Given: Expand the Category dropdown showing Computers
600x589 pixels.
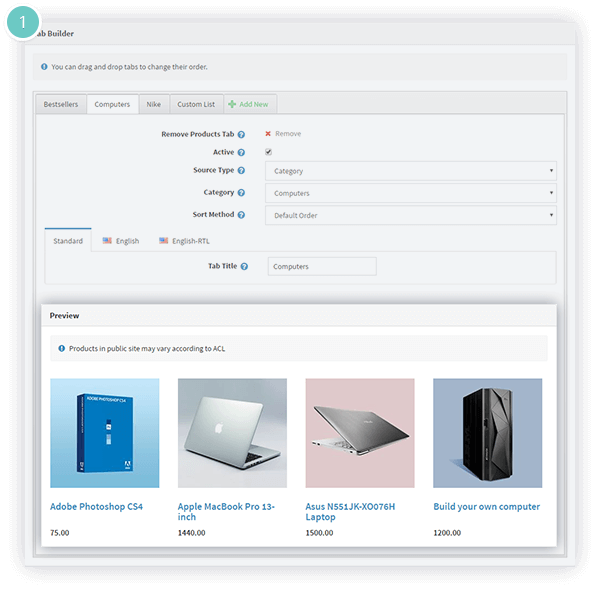Looking at the screenshot, I should [411, 193].
